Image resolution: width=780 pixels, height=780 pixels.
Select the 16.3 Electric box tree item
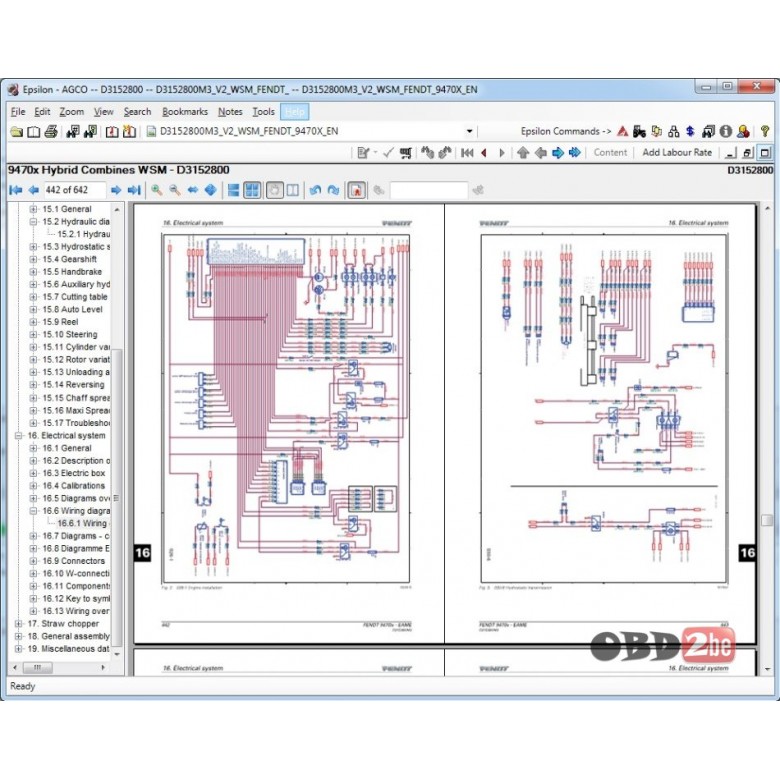point(74,474)
